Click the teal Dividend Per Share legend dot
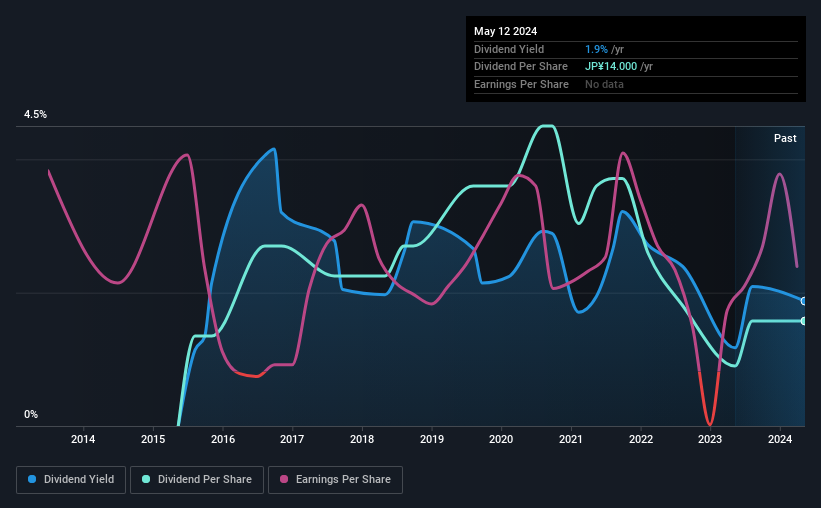This screenshot has height=508, width=821. [x=146, y=479]
